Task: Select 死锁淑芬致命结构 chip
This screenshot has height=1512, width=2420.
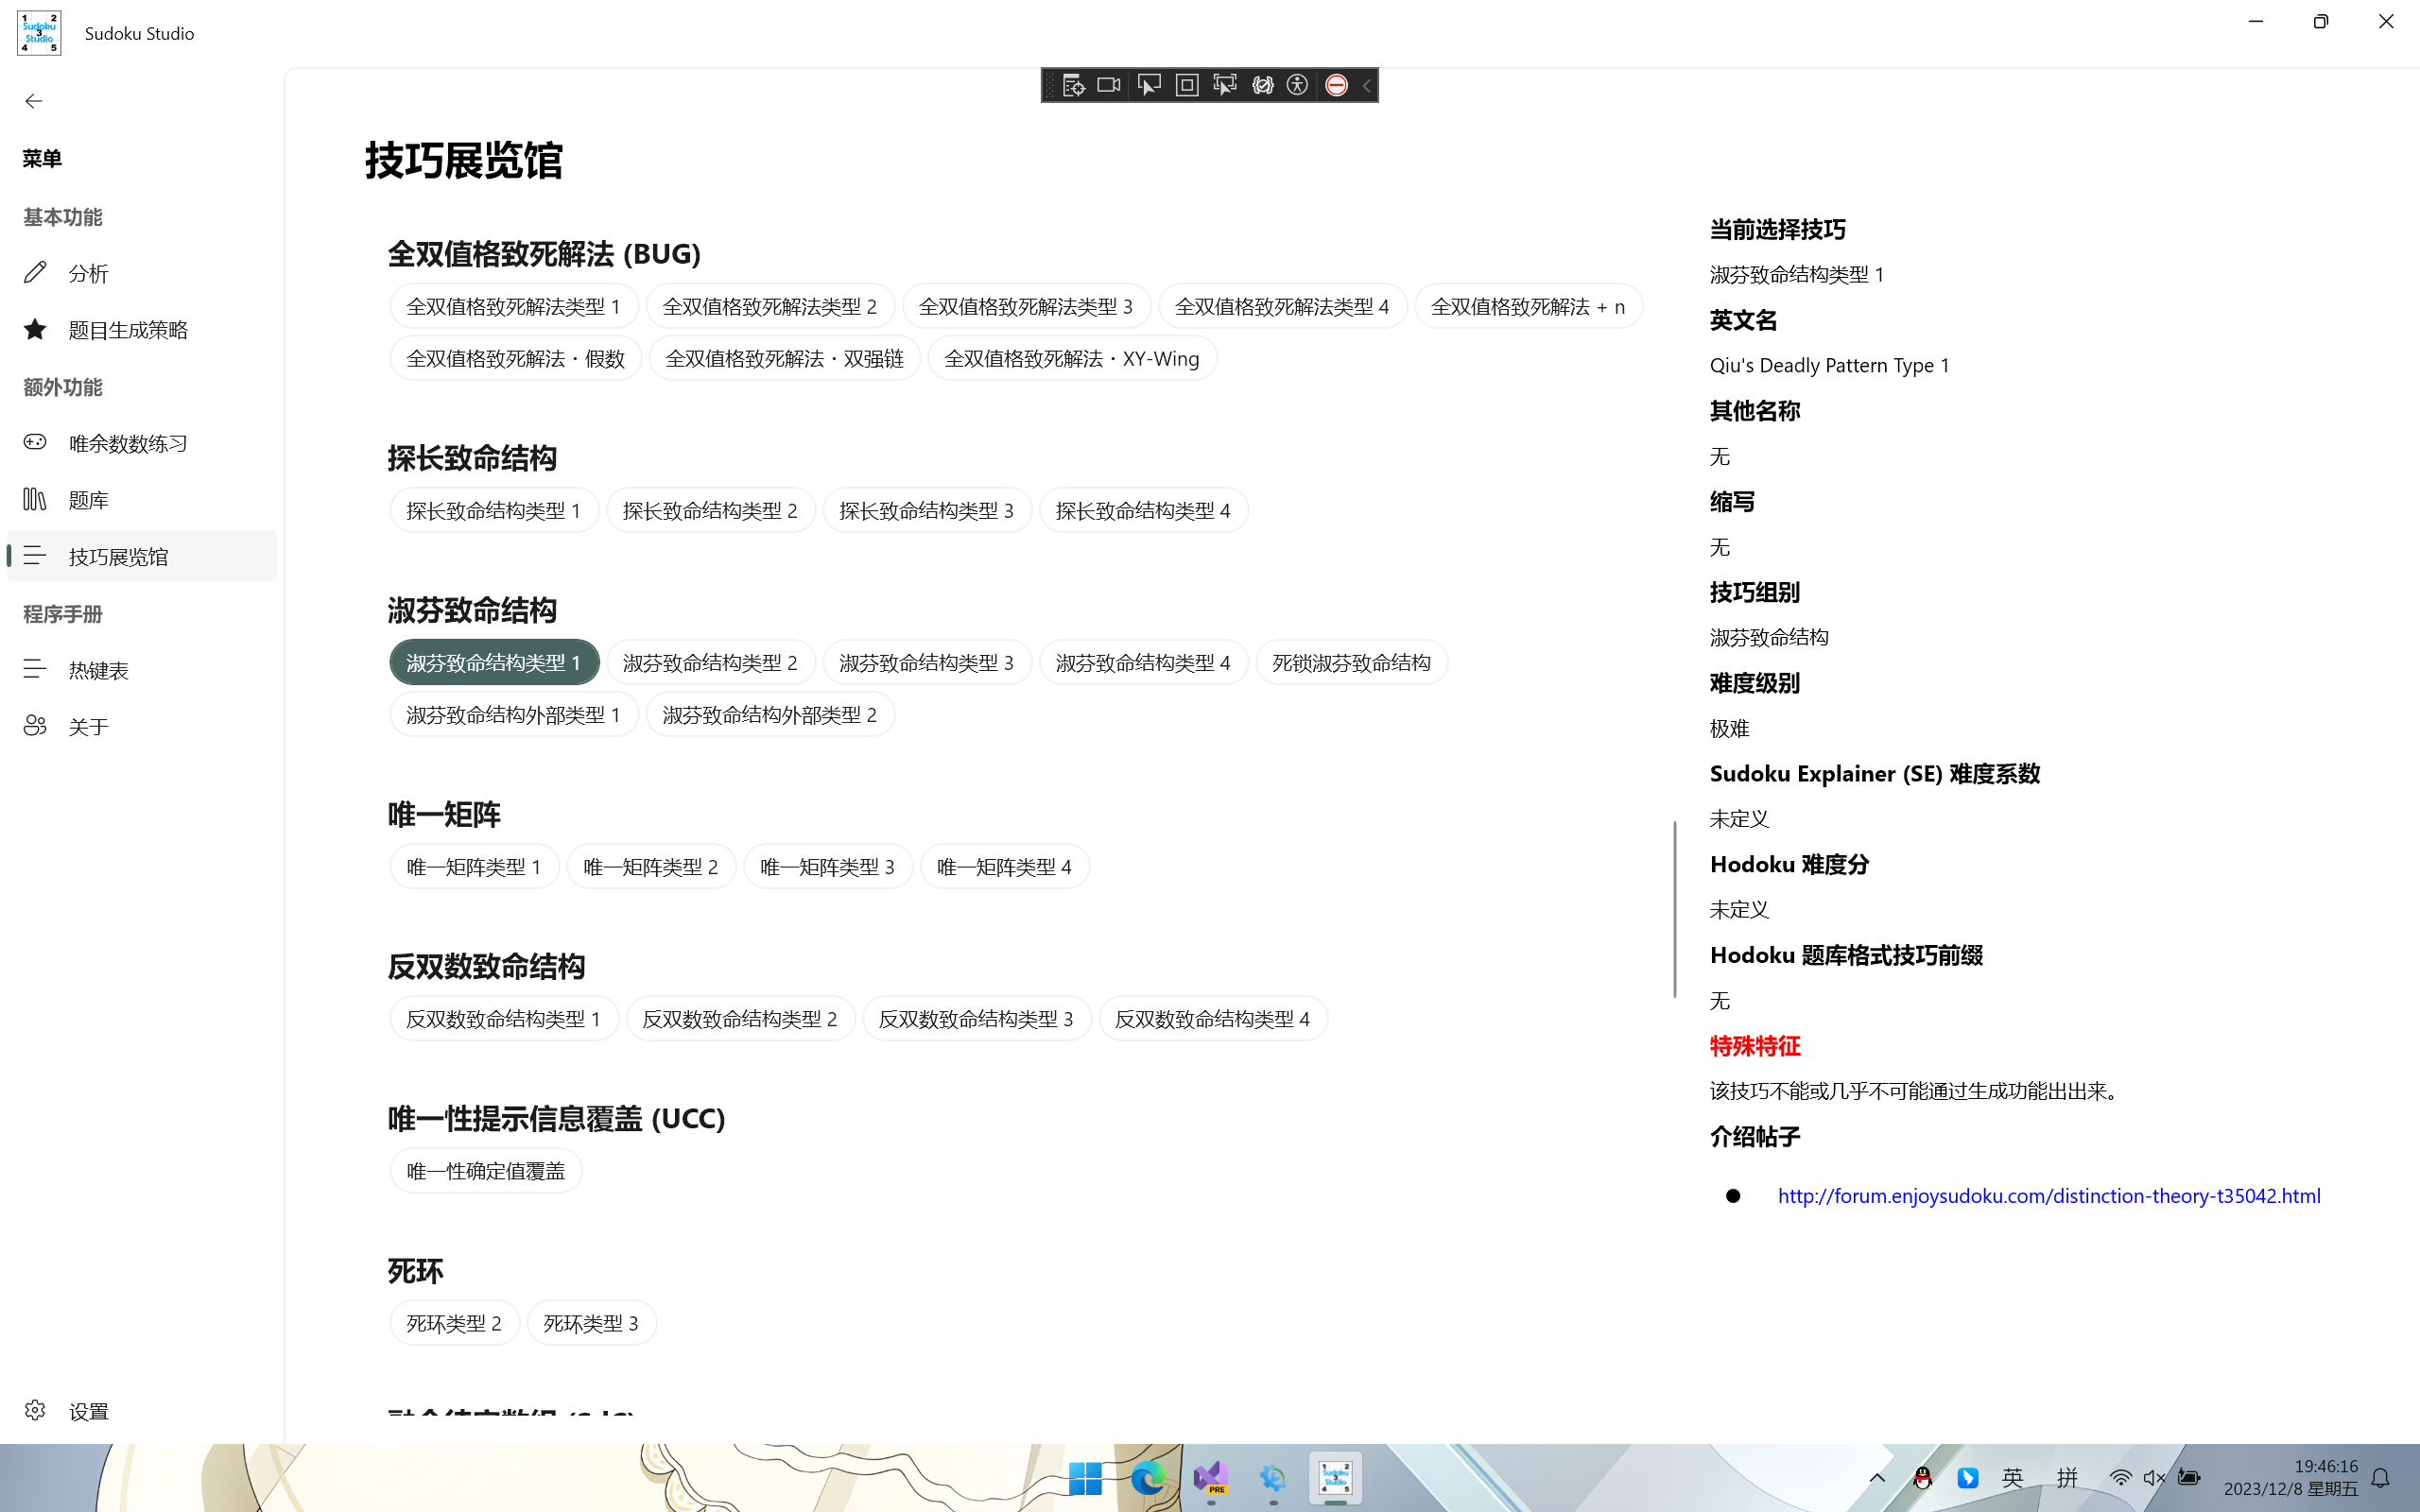Action: pyautogui.click(x=1352, y=662)
